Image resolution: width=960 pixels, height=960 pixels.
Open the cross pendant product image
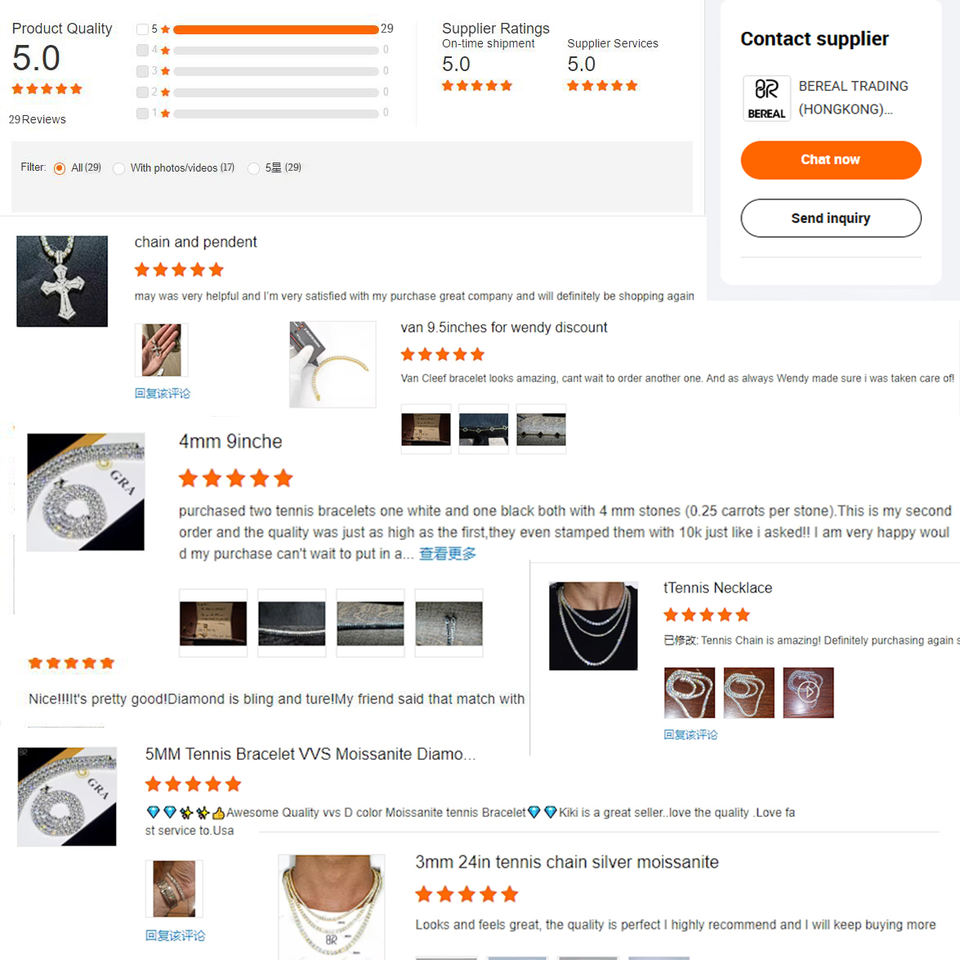tap(62, 281)
